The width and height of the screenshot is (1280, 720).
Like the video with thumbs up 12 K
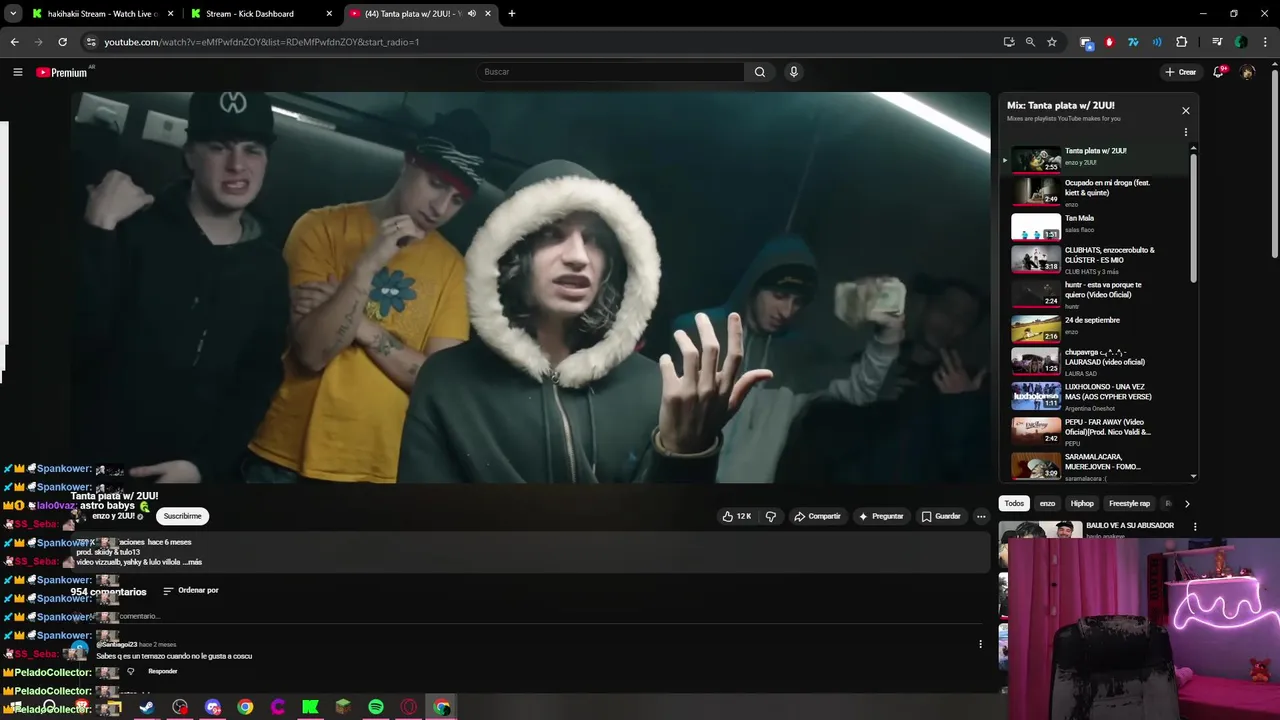click(x=736, y=516)
